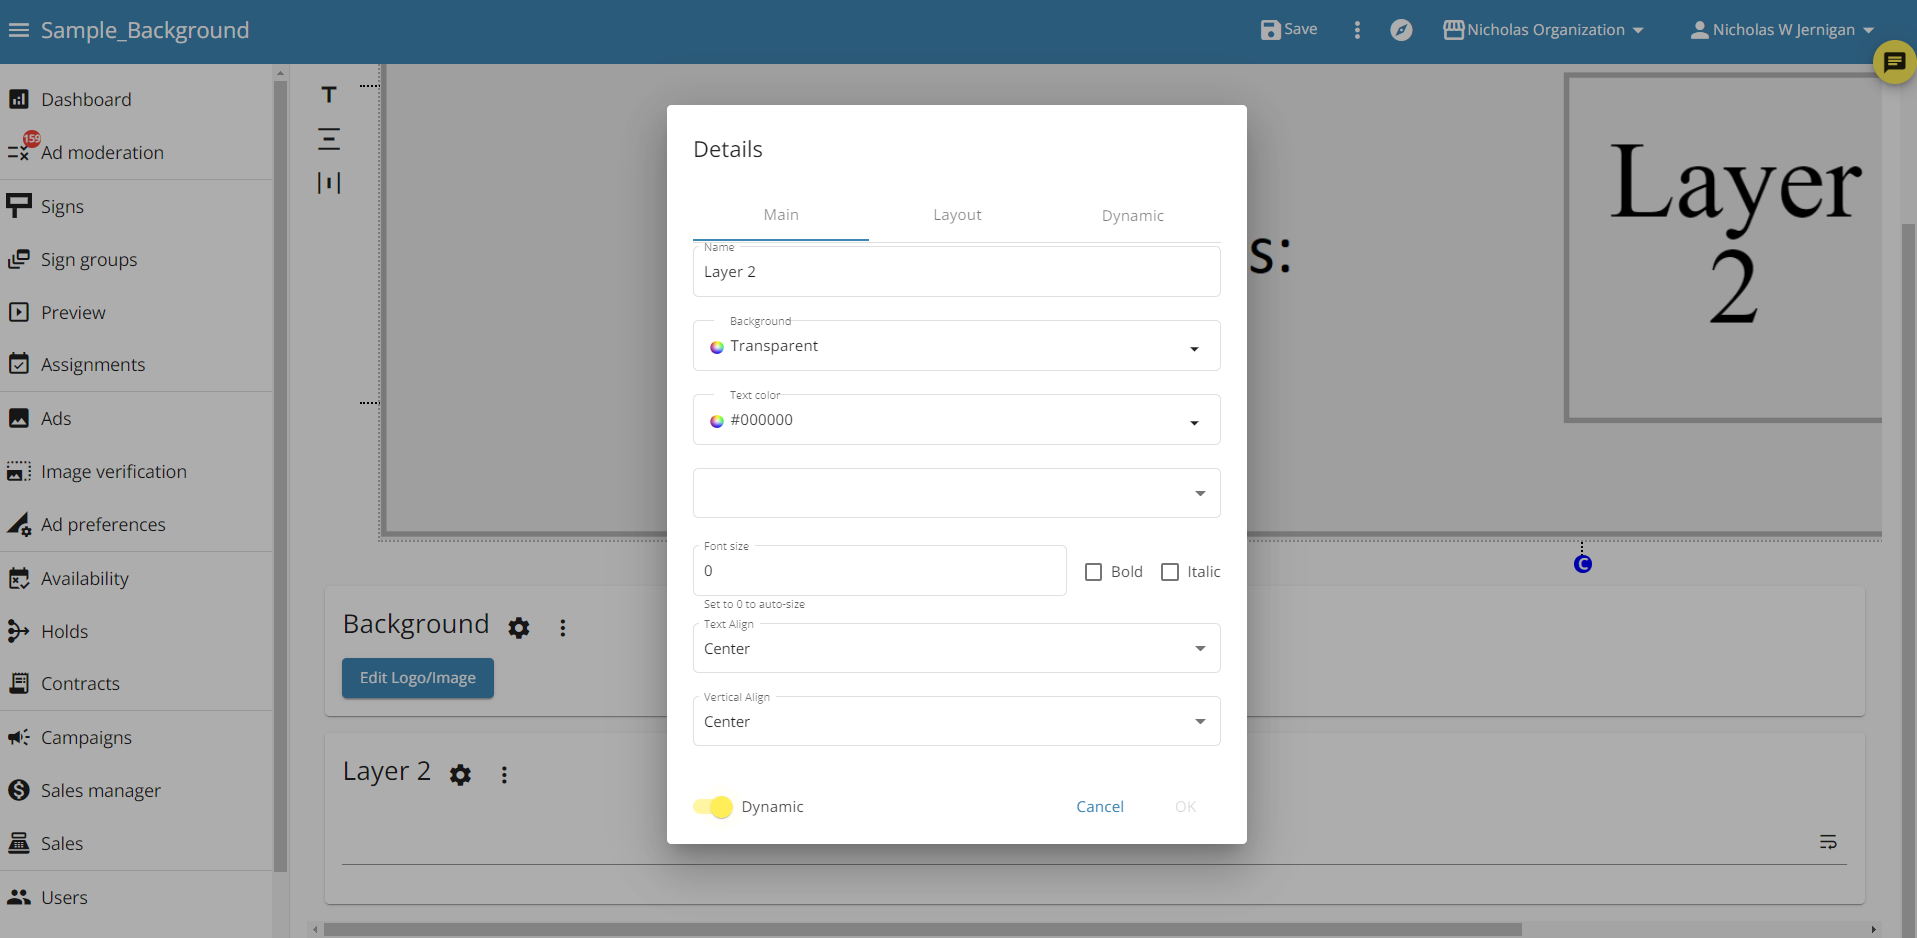The image size is (1917, 938).
Task: Open Background layer gear settings
Action: 518,628
